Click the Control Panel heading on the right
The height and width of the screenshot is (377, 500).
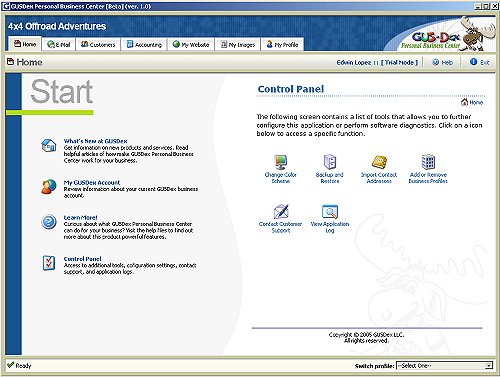pyautogui.click(x=291, y=89)
